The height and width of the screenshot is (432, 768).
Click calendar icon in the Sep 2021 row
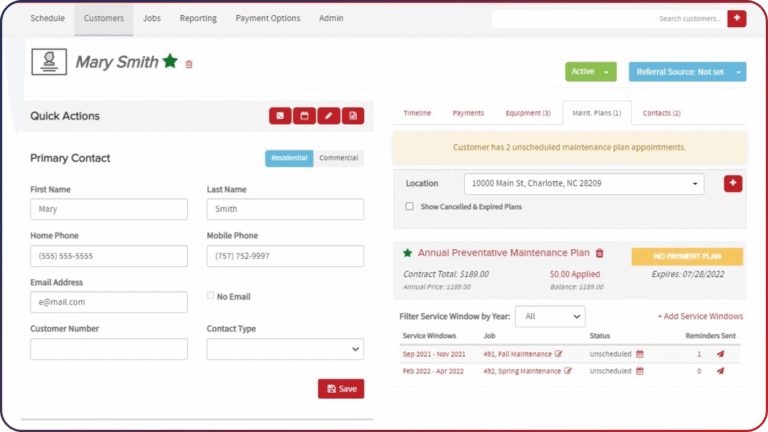(640, 354)
